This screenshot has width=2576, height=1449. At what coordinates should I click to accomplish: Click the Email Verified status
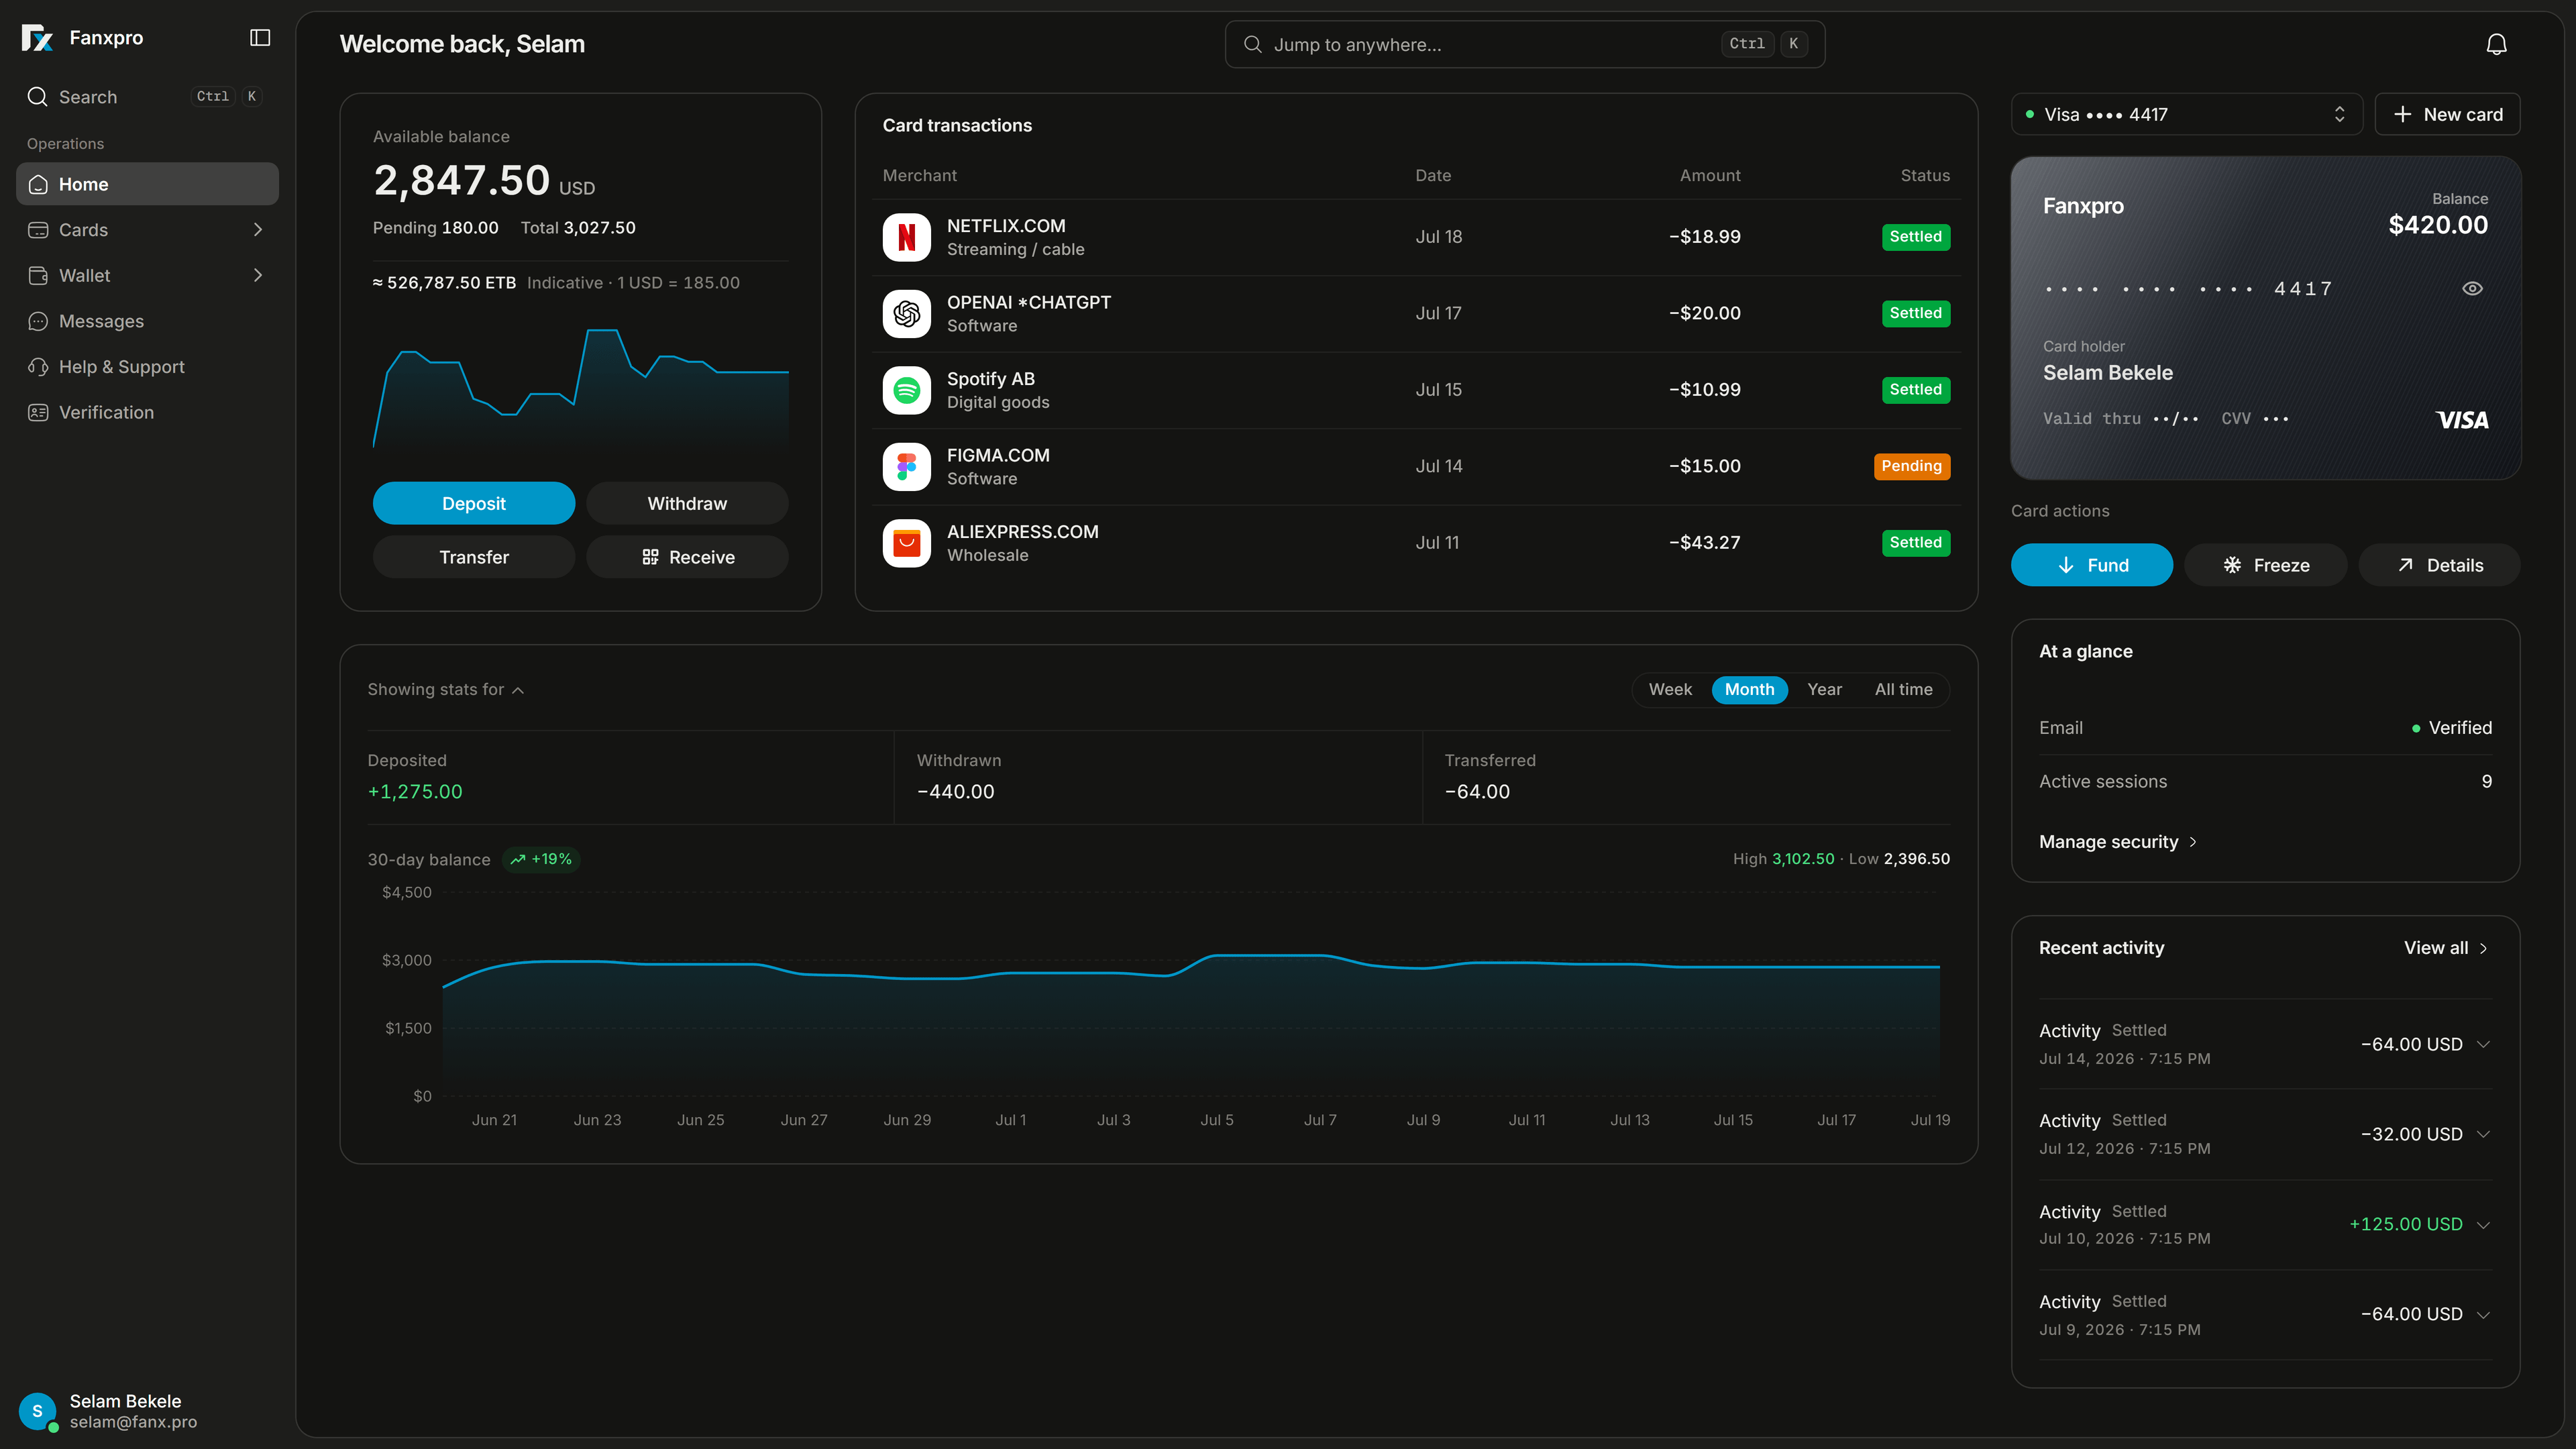point(2451,728)
